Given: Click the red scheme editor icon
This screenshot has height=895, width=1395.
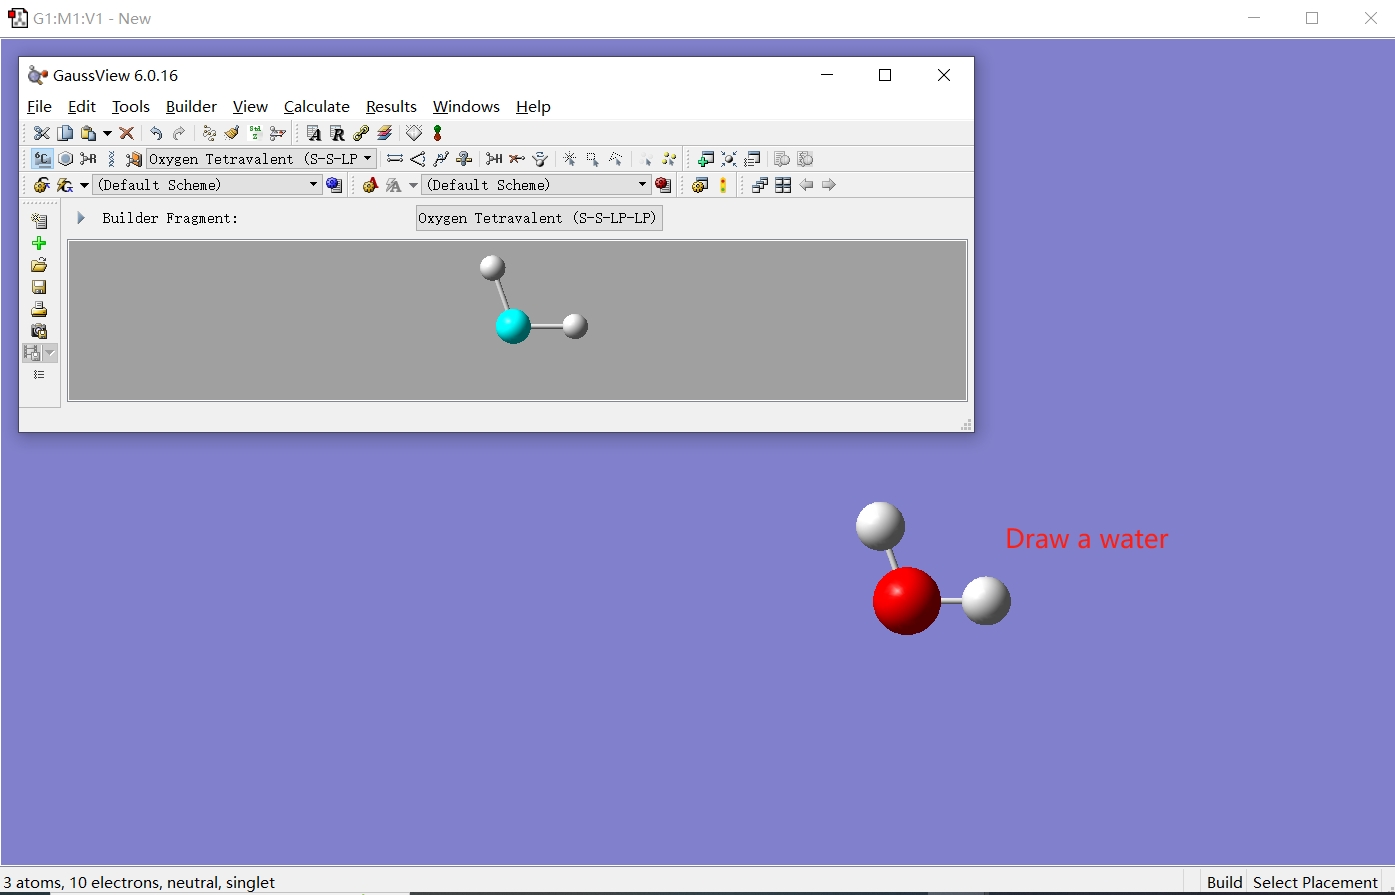Looking at the screenshot, I should (x=663, y=185).
